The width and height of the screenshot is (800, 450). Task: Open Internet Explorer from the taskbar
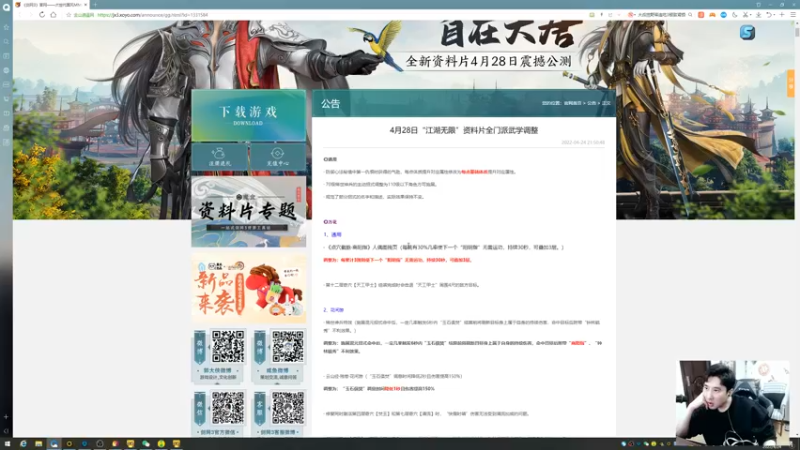tap(23, 444)
